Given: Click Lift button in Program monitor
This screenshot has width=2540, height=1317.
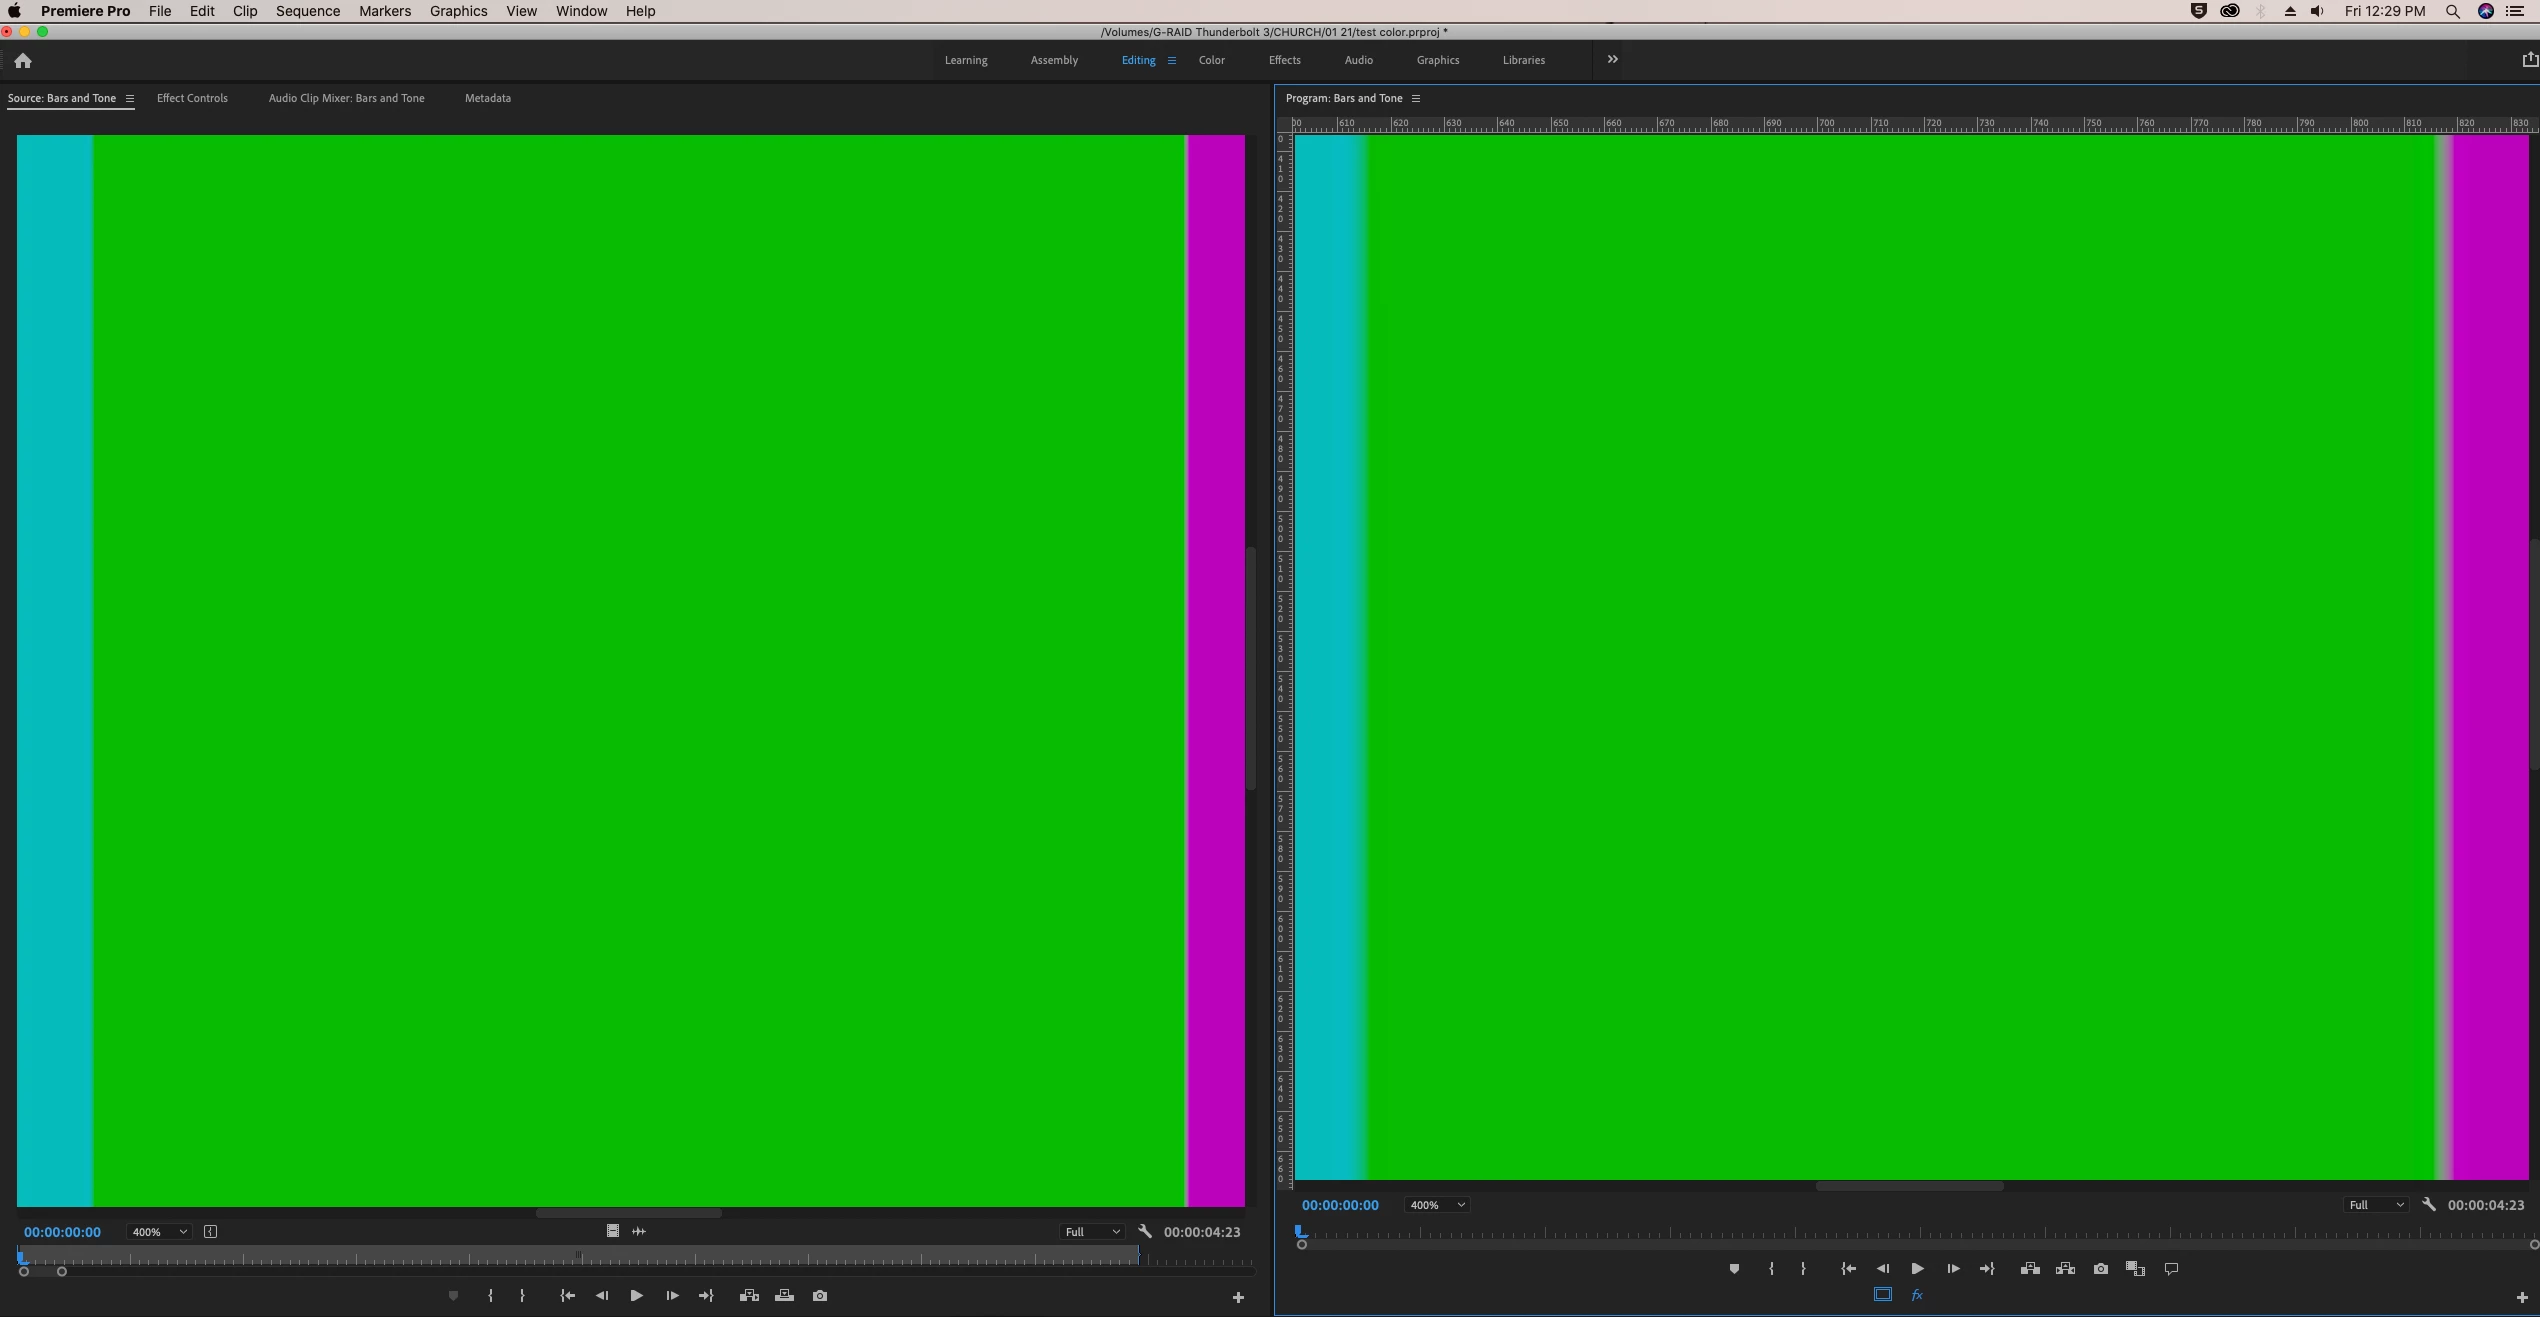Looking at the screenshot, I should (x=2030, y=1269).
